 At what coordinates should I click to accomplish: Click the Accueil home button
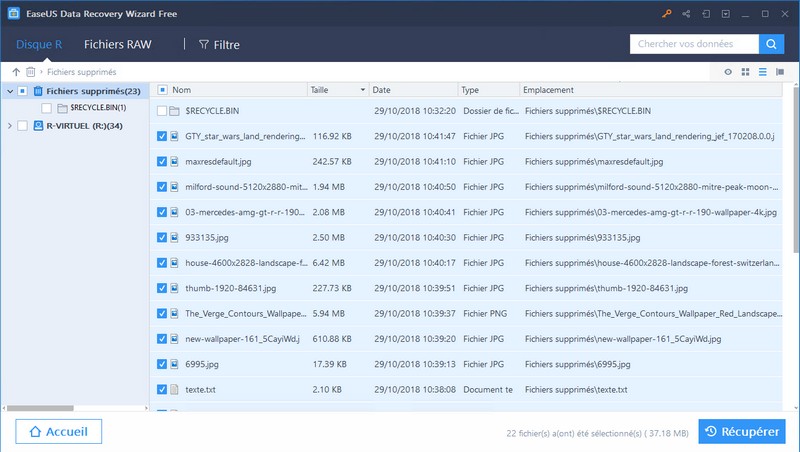(59, 431)
